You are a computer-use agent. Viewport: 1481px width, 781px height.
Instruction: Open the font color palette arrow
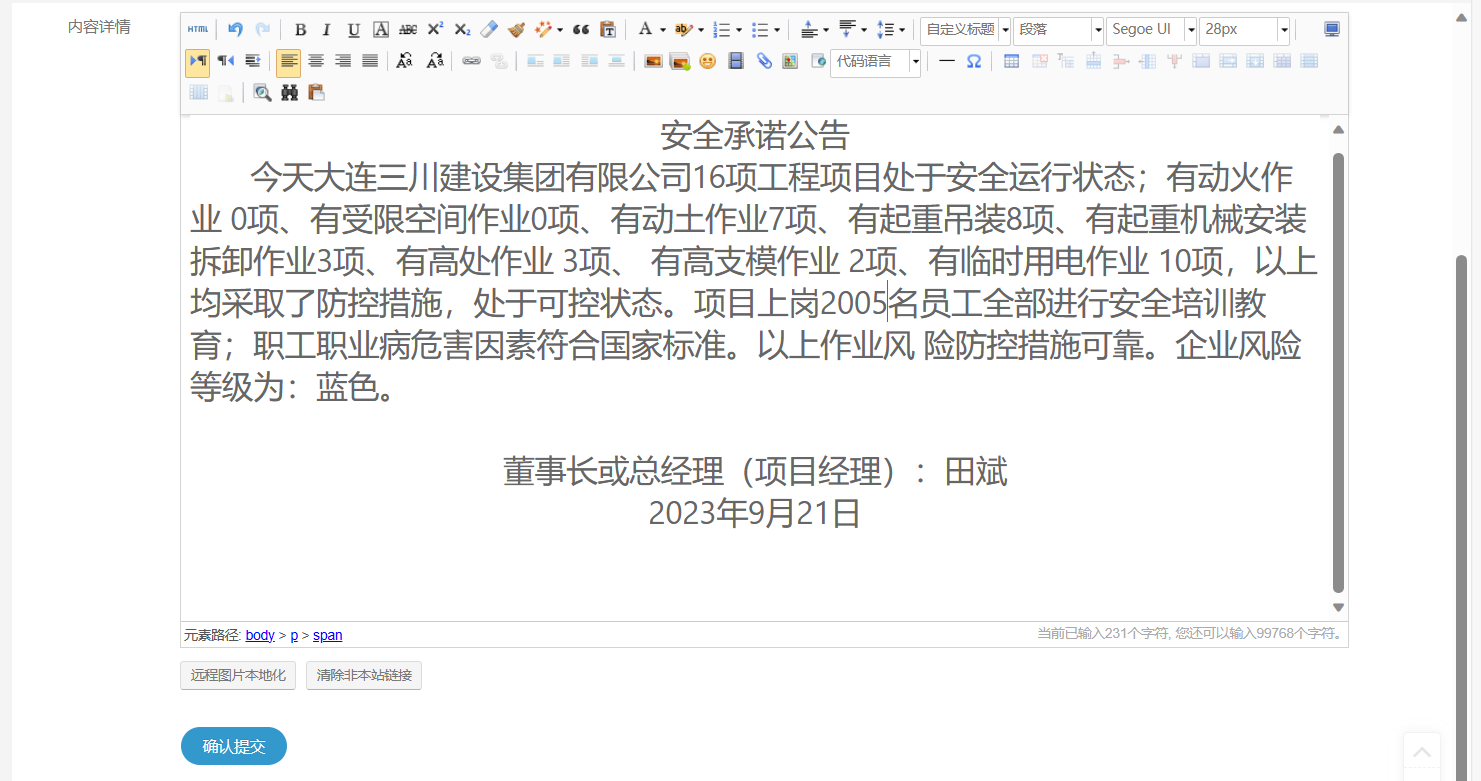pos(663,30)
